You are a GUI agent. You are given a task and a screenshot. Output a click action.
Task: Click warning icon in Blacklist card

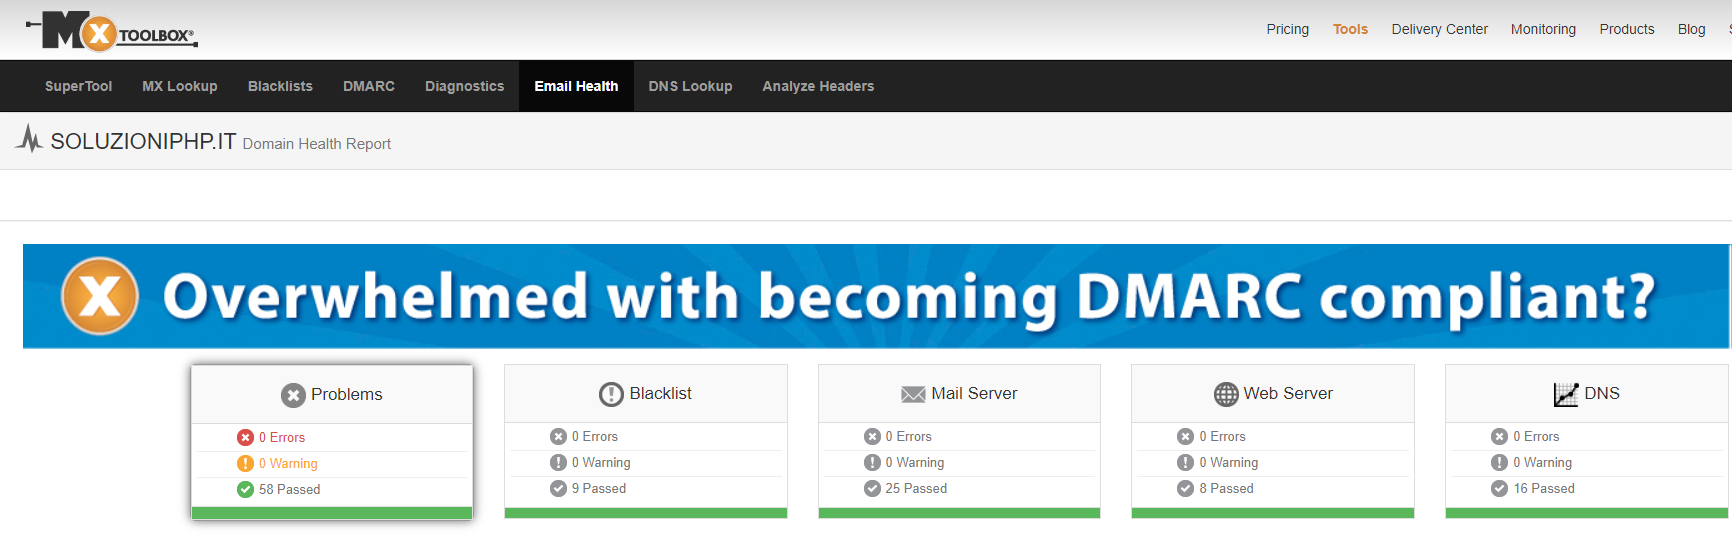[558, 462]
